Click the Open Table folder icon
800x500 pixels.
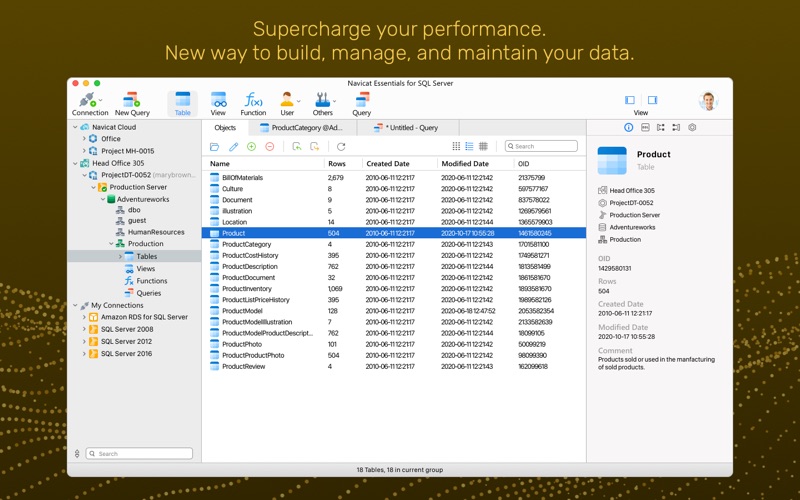[x=214, y=147]
